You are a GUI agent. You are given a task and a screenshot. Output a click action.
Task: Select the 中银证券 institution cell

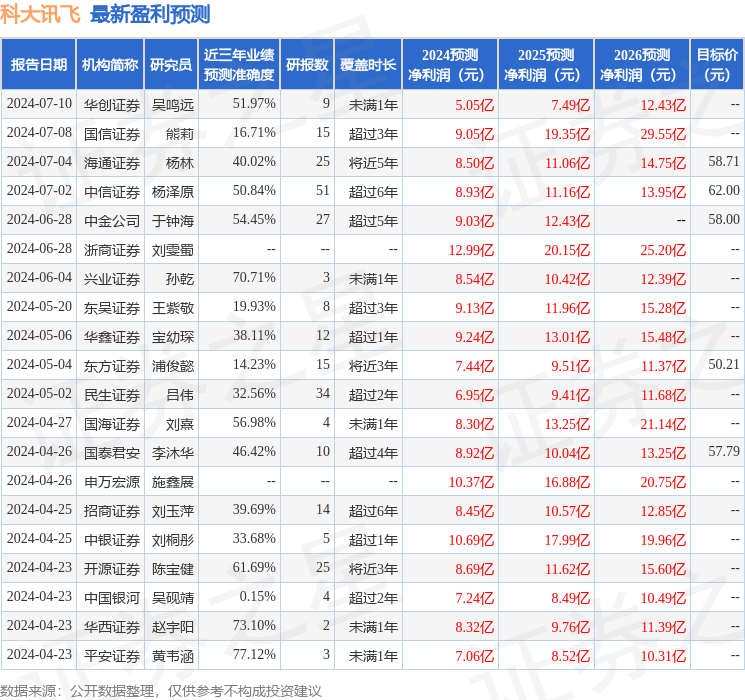click(x=112, y=540)
